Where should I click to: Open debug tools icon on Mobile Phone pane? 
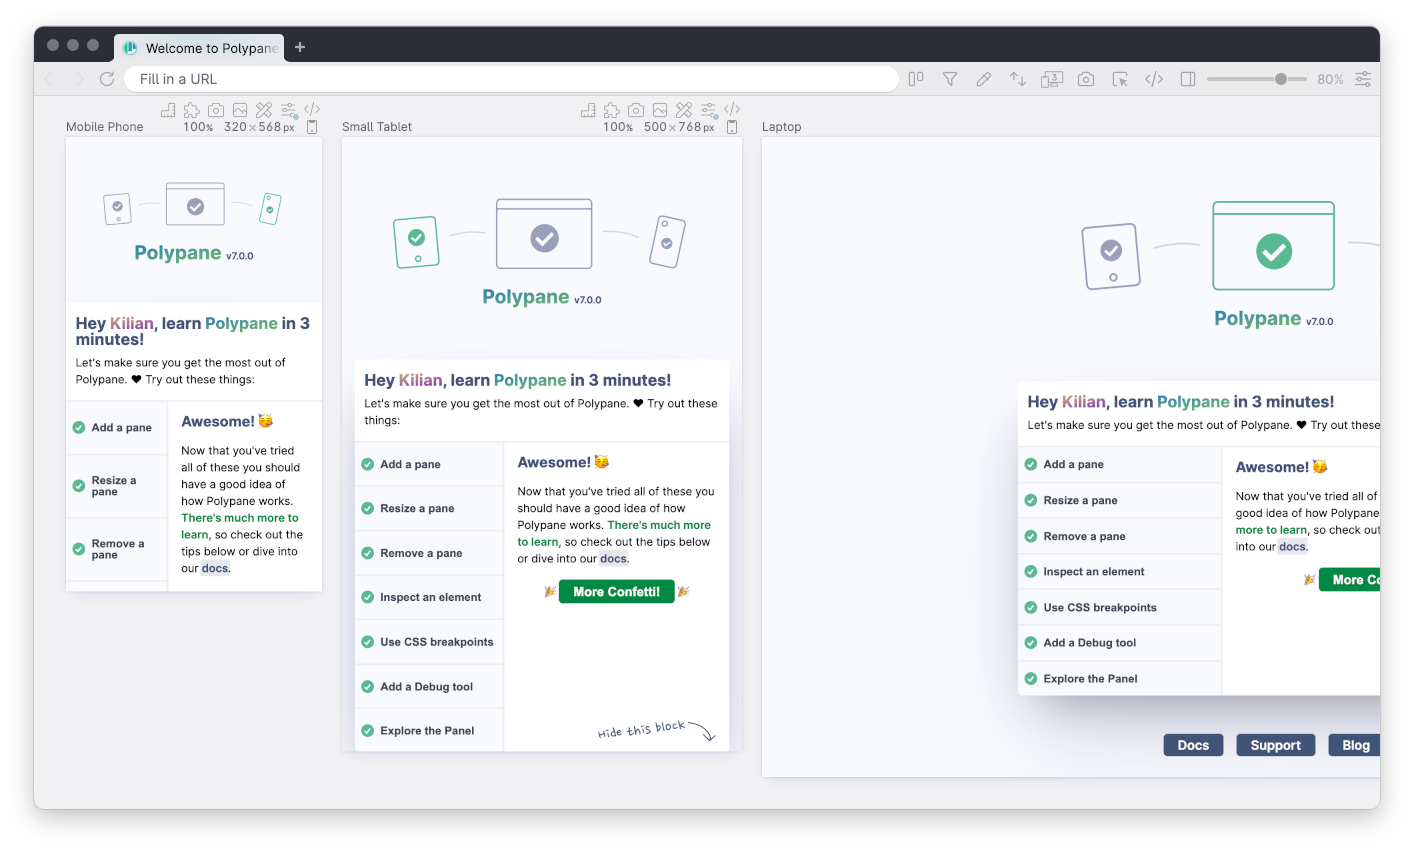264,110
